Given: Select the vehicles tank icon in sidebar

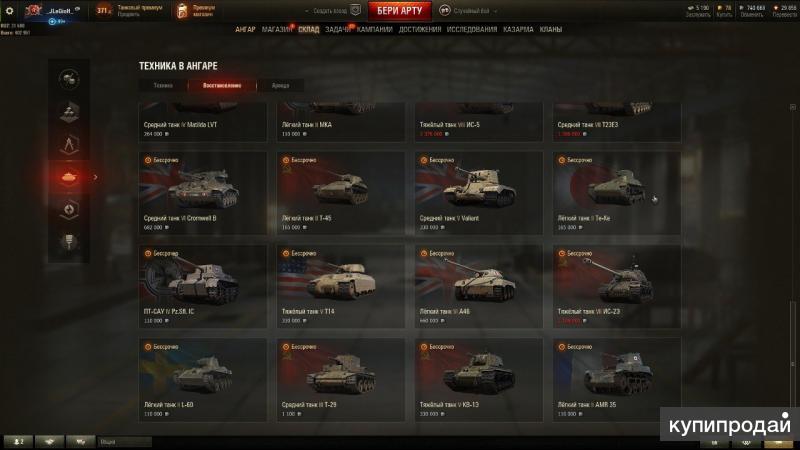Looking at the screenshot, I should tap(69, 177).
